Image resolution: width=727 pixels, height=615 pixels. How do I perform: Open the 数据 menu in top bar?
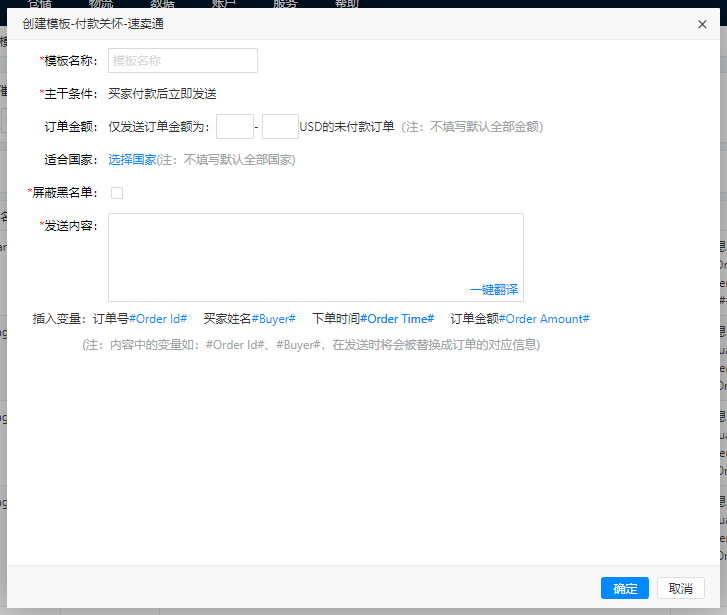point(163,4)
